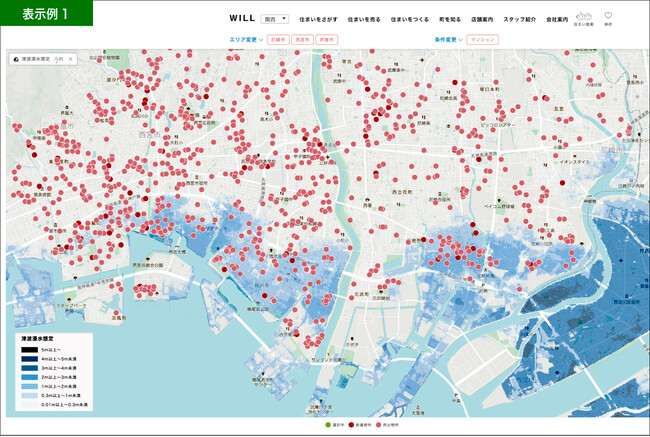
Task: Open saved items via the heart icon
Action: [x=608, y=16]
